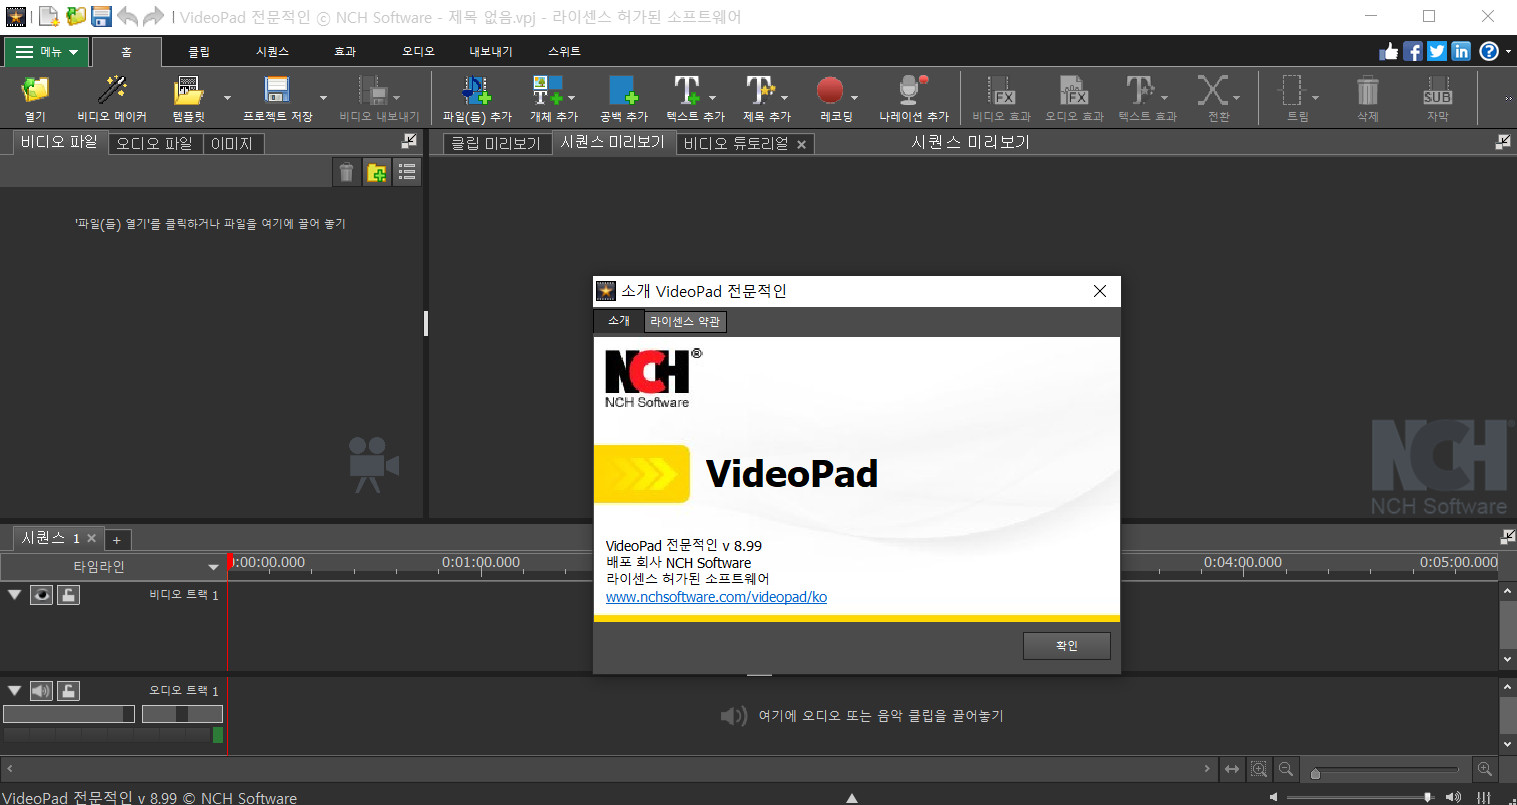Toggle visibility eye on 비디오 트랙 1
This screenshot has height=805, width=1517.
point(41,595)
